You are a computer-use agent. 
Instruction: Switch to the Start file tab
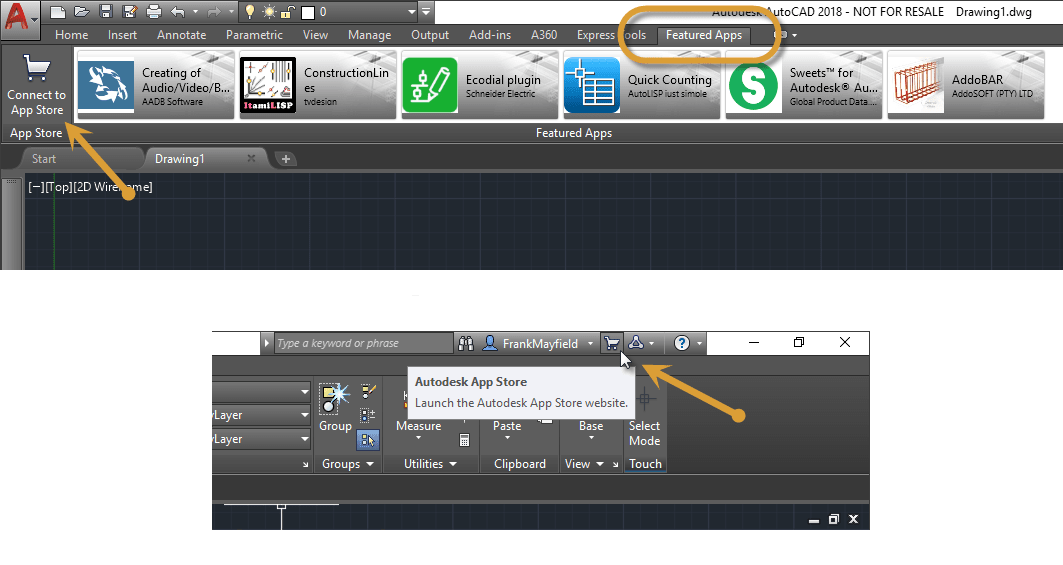point(44,159)
